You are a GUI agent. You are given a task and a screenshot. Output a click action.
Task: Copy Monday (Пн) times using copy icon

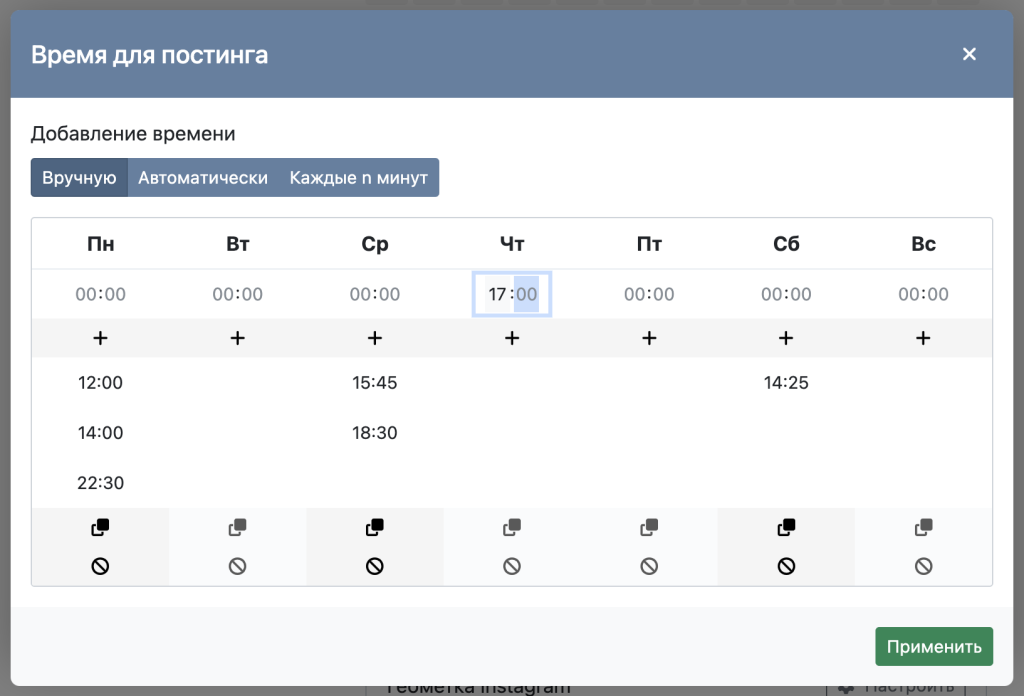click(x=100, y=526)
